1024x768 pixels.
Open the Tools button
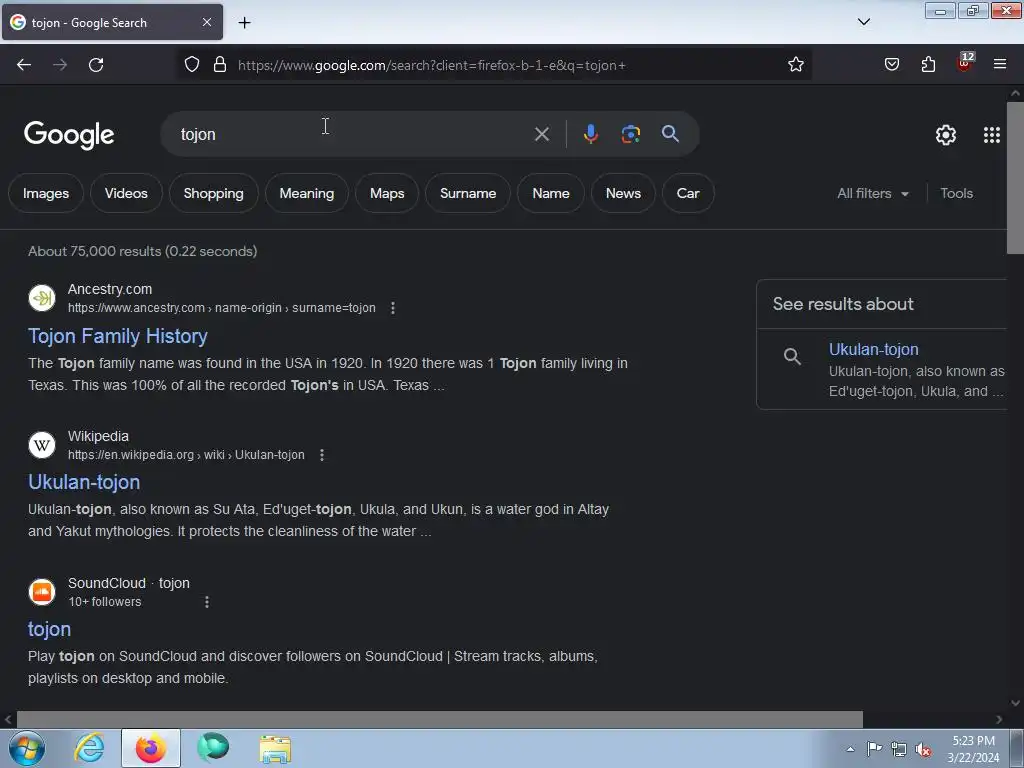tap(956, 193)
